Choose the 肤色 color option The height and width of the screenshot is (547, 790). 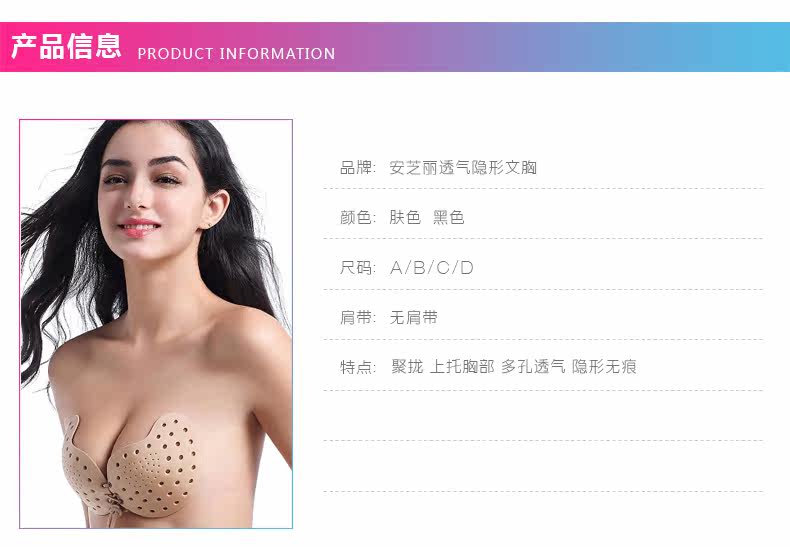tap(405, 218)
